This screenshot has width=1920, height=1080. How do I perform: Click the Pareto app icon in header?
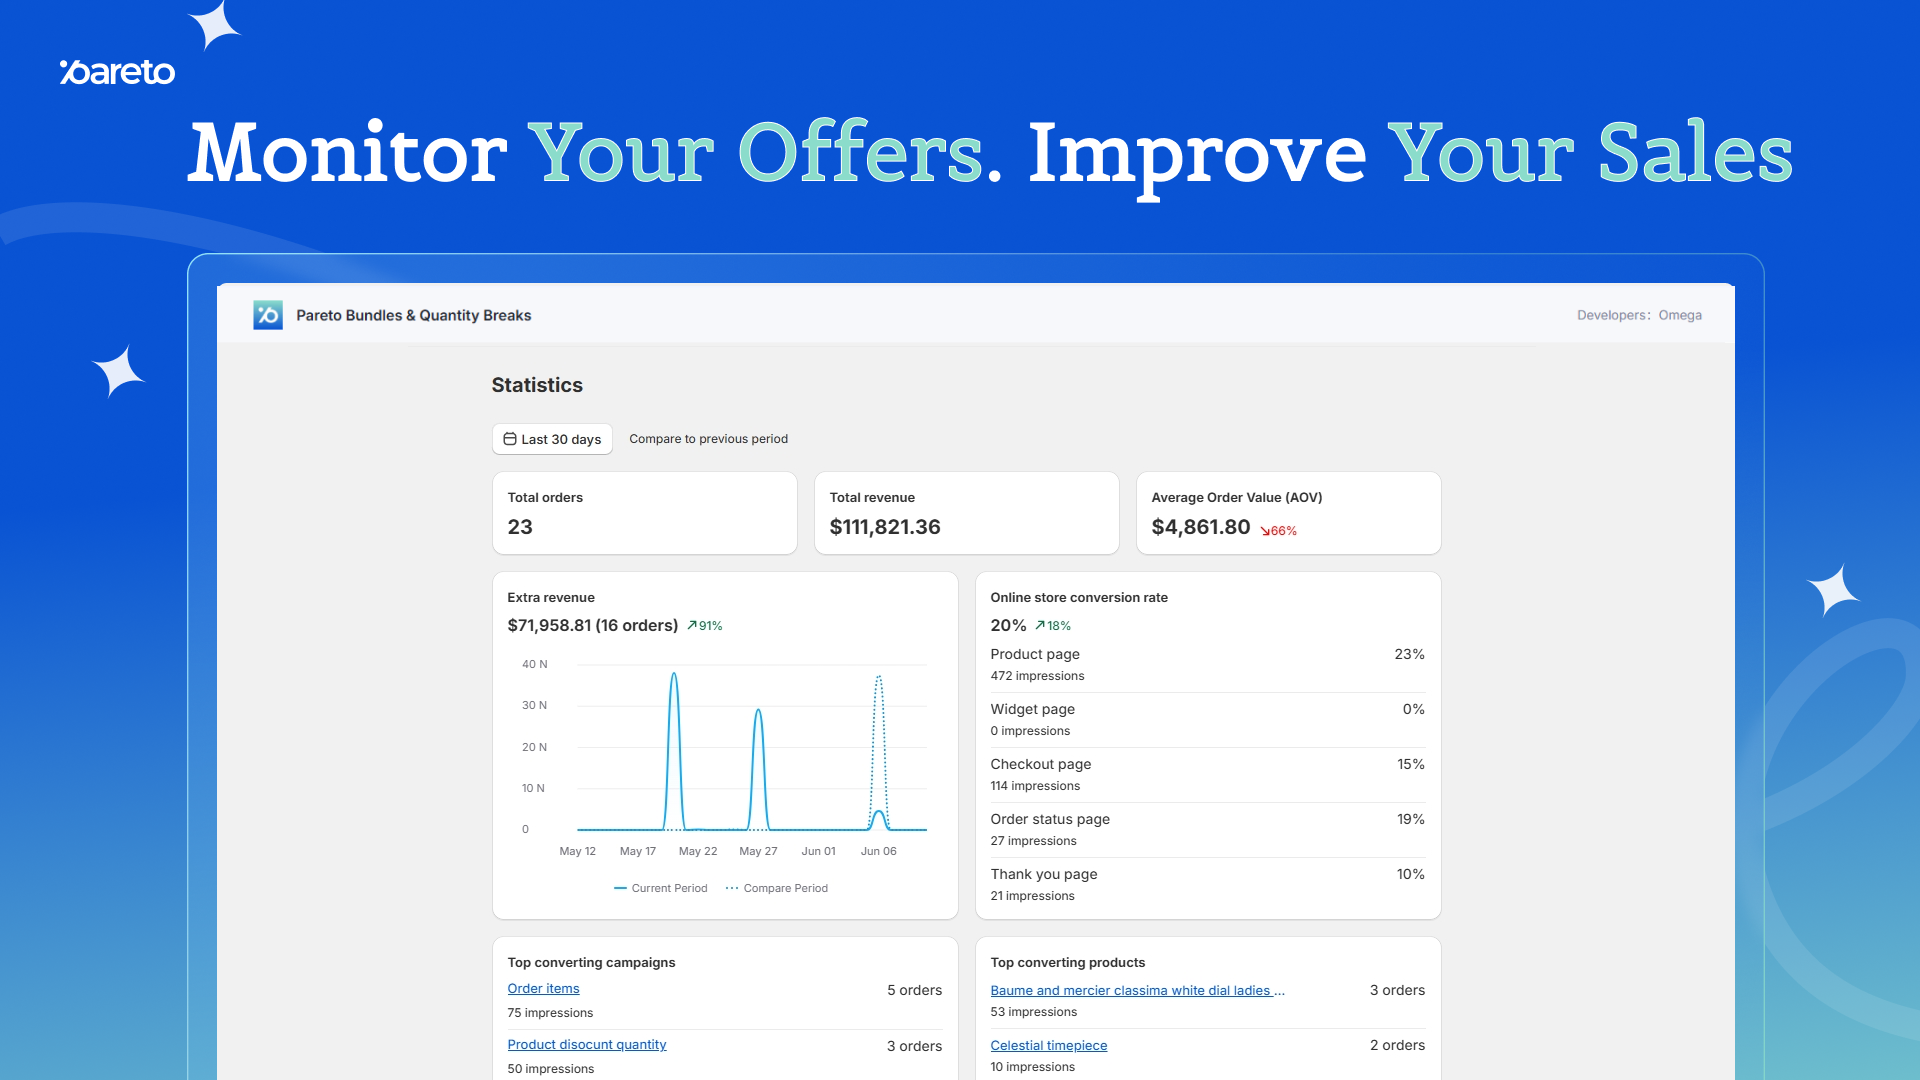coord(268,315)
